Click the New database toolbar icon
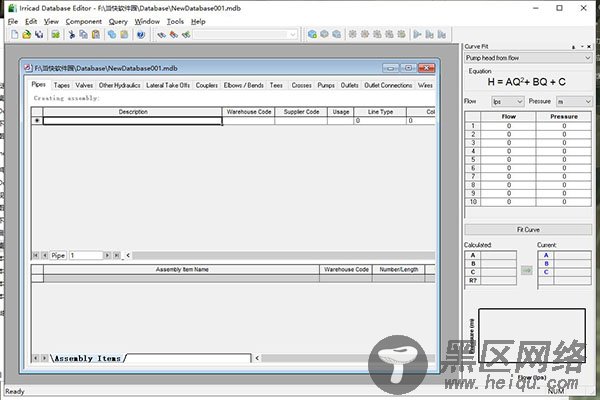 click(x=14, y=35)
